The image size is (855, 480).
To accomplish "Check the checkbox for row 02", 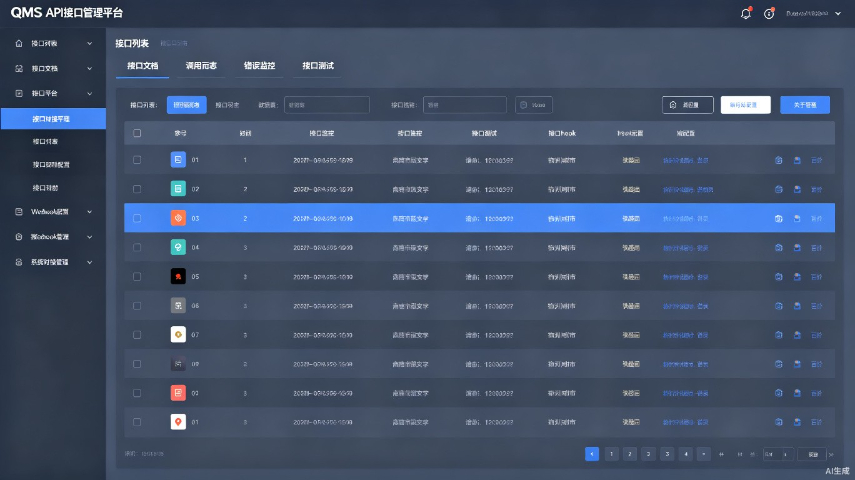I will click(x=137, y=189).
